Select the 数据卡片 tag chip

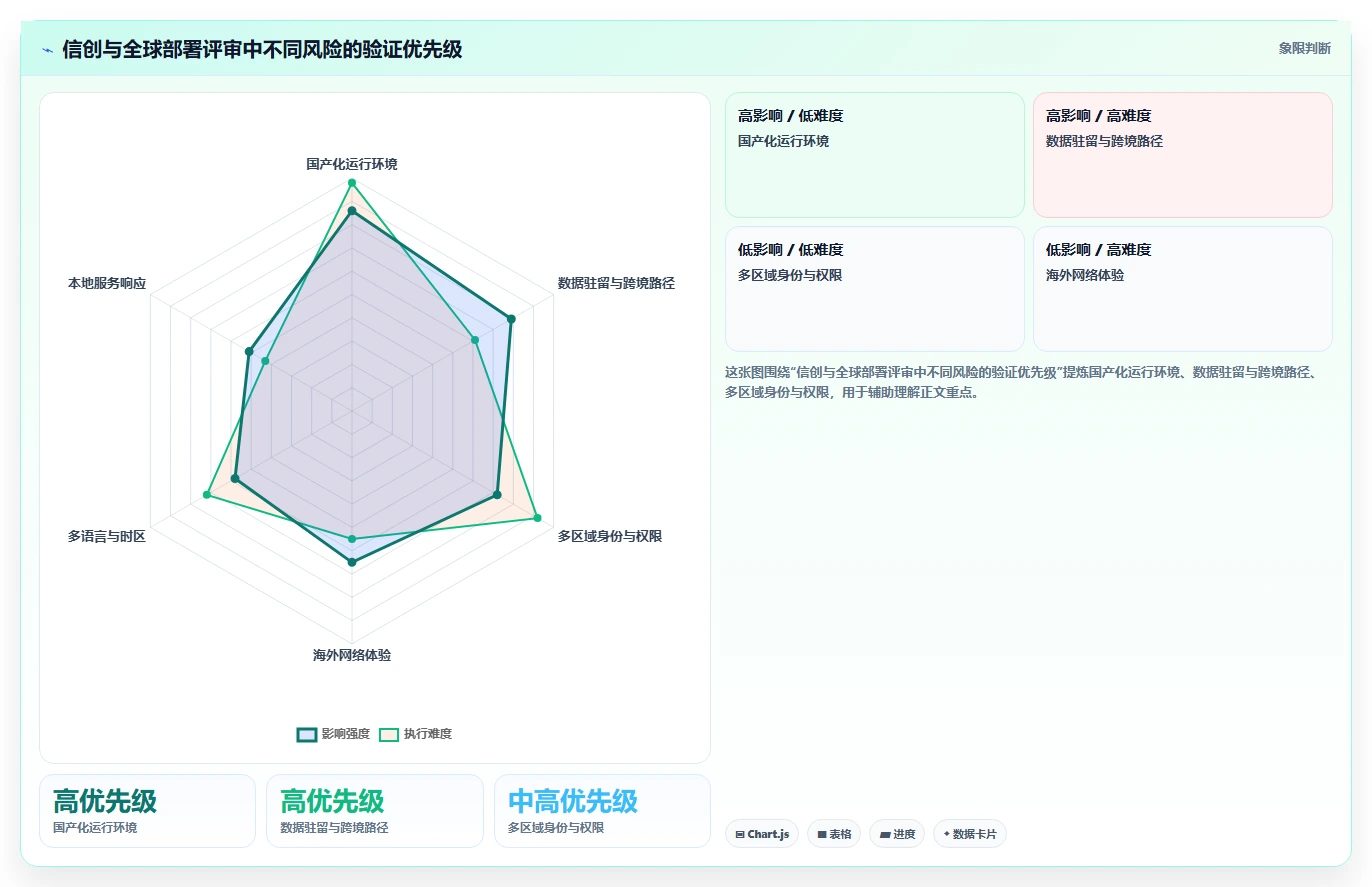(970, 834)
